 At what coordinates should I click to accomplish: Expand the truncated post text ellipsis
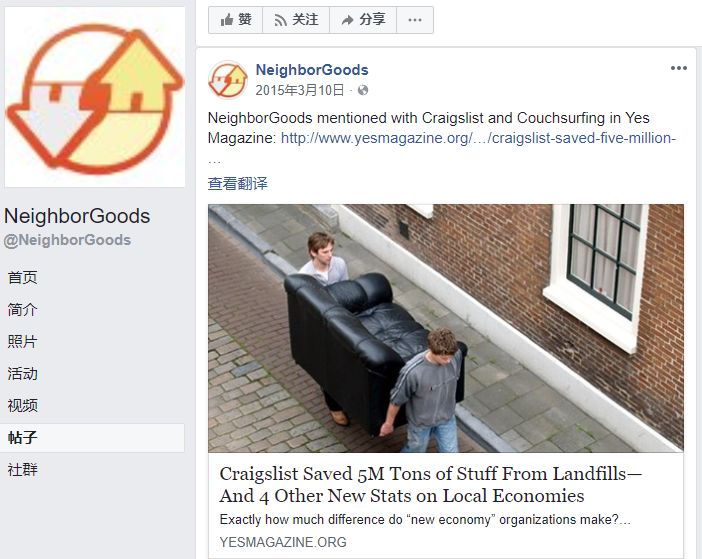214,161
